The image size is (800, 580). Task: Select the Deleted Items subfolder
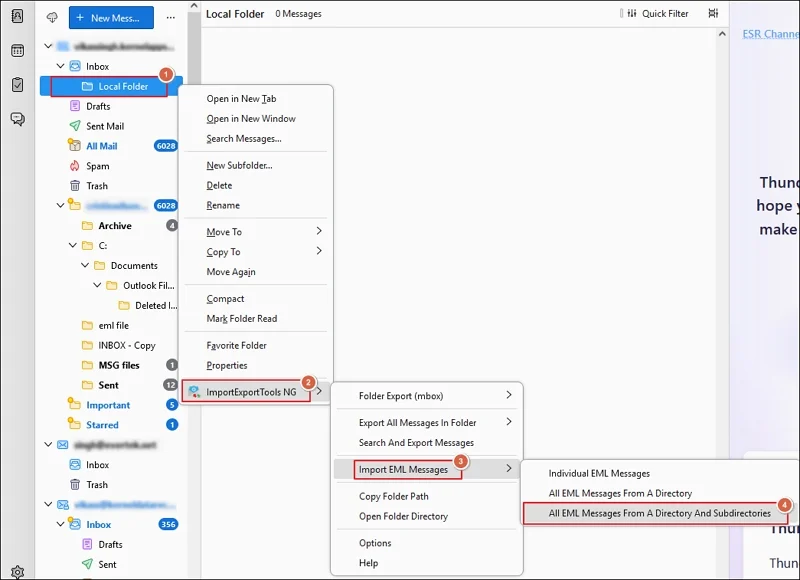156,306
